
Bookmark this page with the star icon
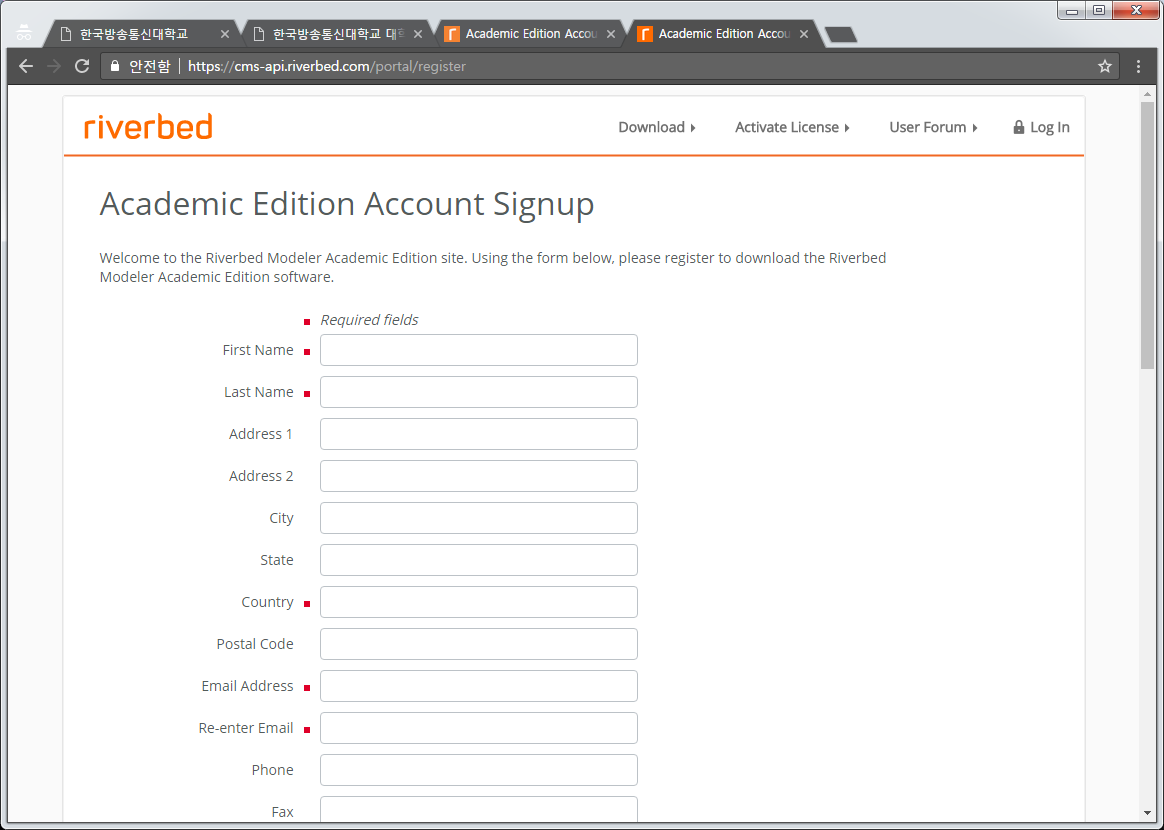(1105, 66)
